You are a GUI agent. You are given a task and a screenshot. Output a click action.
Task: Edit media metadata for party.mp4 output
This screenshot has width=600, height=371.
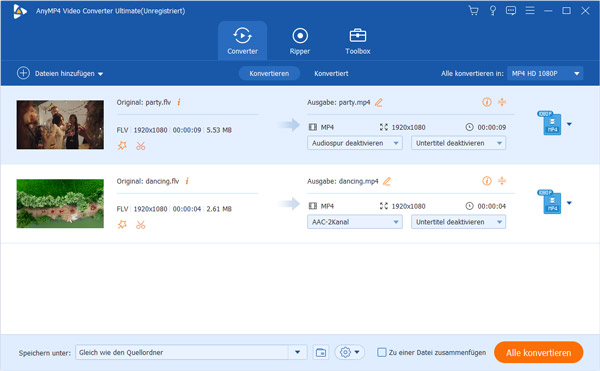coord(487,102)
